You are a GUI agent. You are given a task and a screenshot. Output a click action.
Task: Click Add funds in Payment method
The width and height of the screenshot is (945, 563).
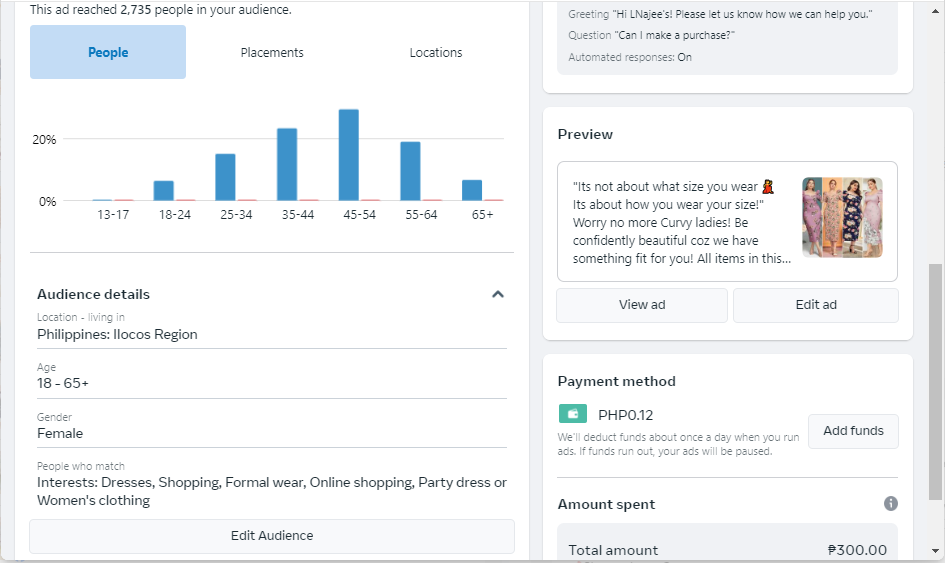(853, 431)
